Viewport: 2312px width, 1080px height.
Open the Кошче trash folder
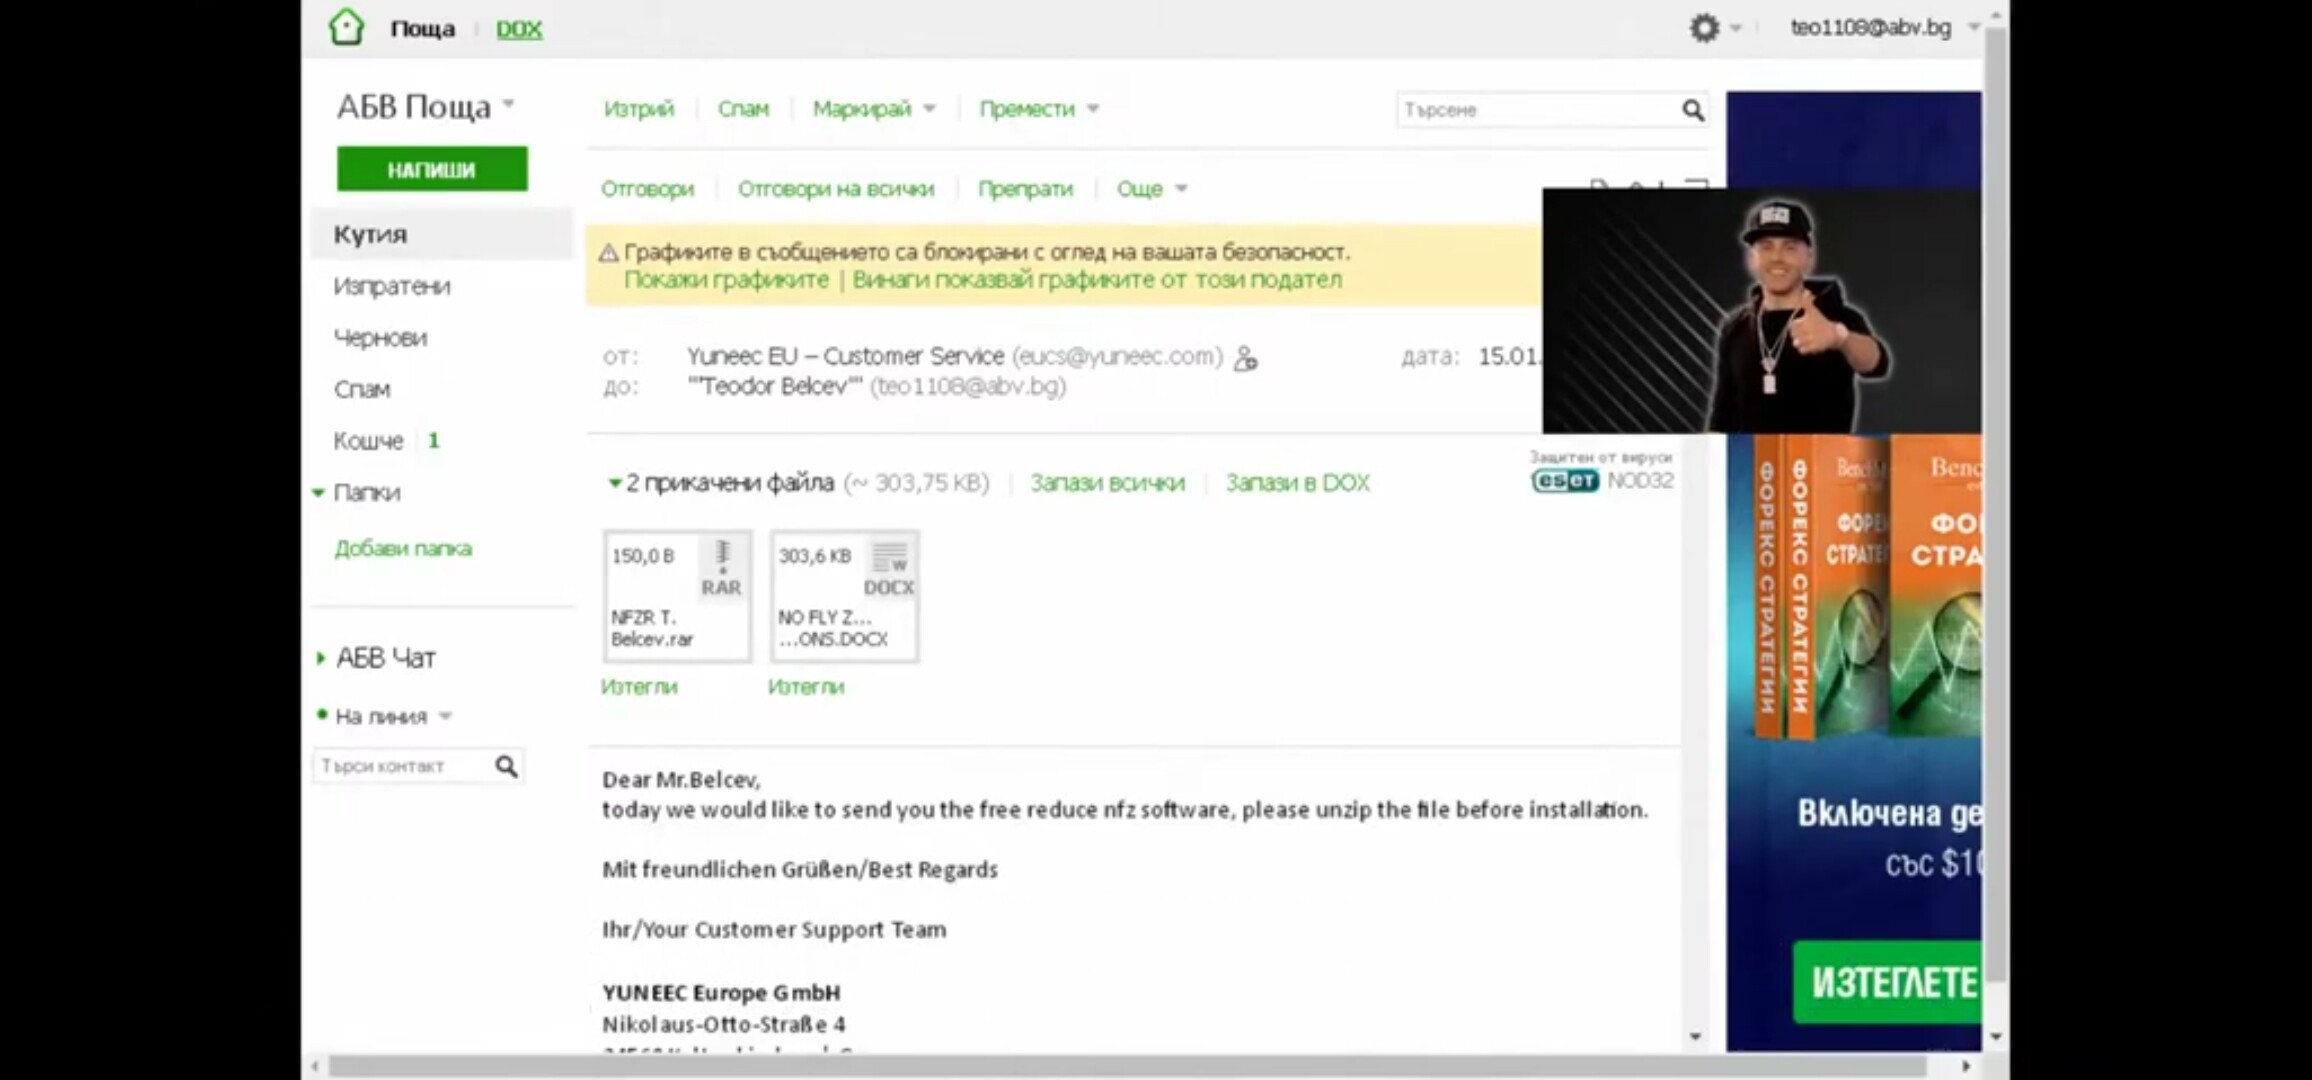pos(368,441)
